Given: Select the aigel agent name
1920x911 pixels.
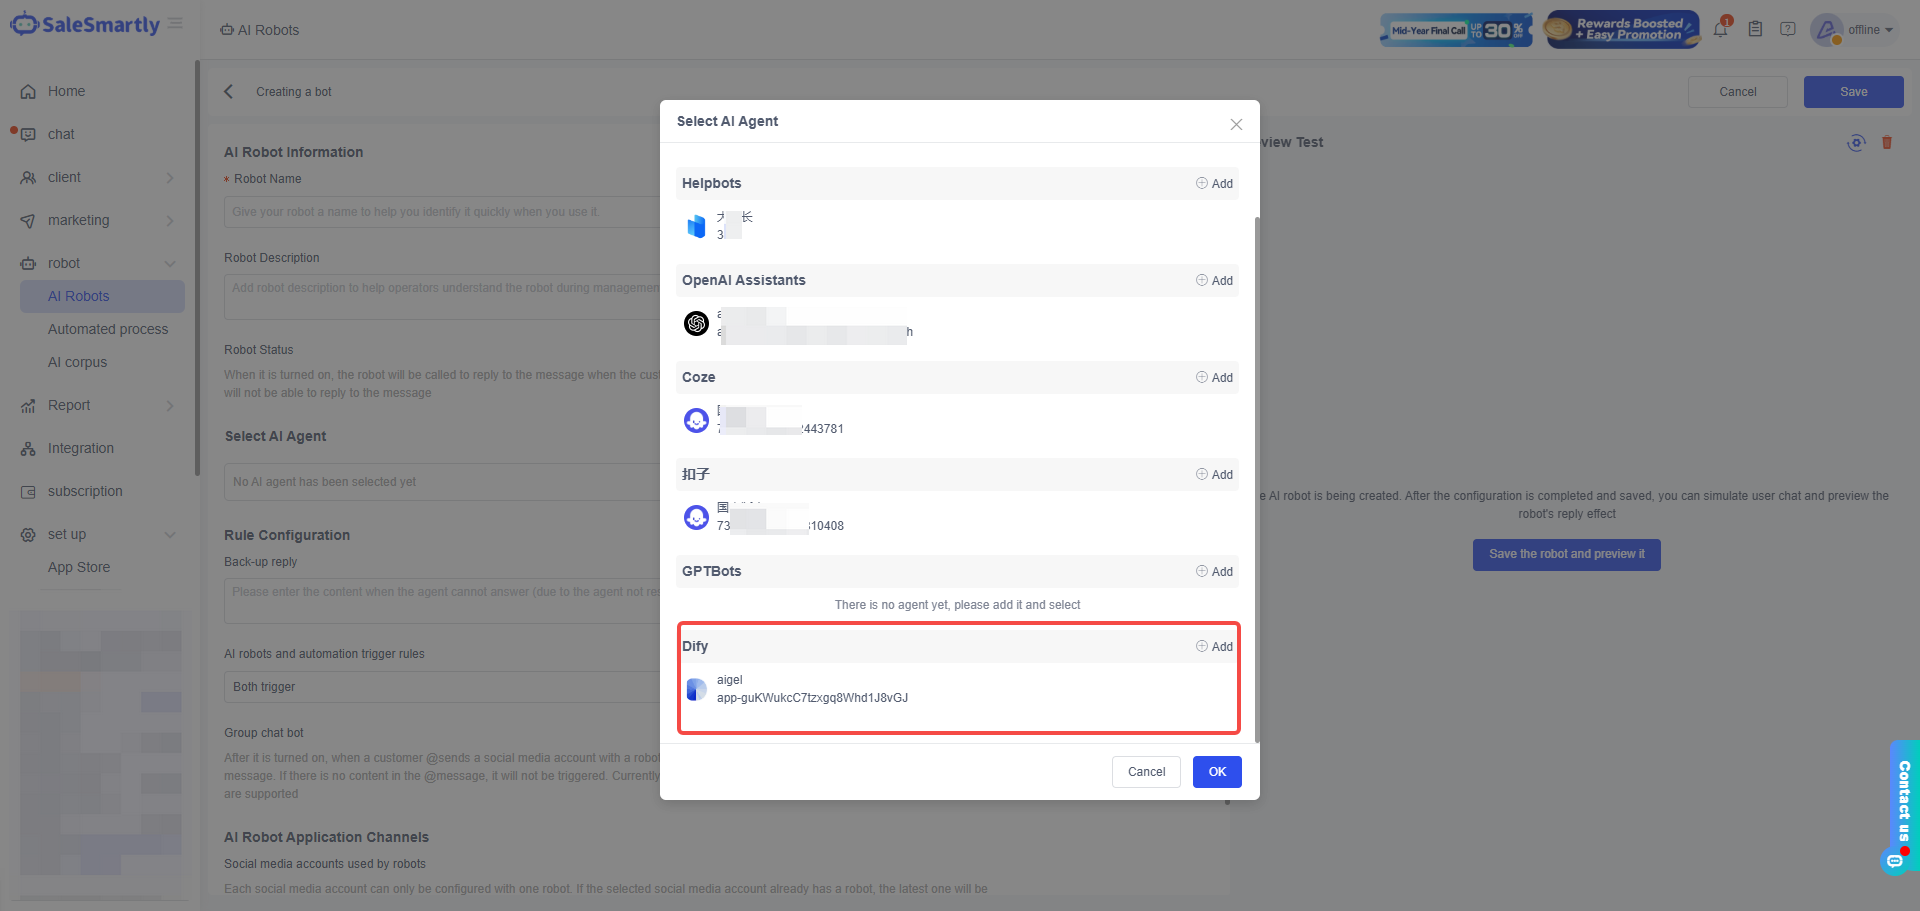Looking at the screenshot, I should tap(730, 680).
